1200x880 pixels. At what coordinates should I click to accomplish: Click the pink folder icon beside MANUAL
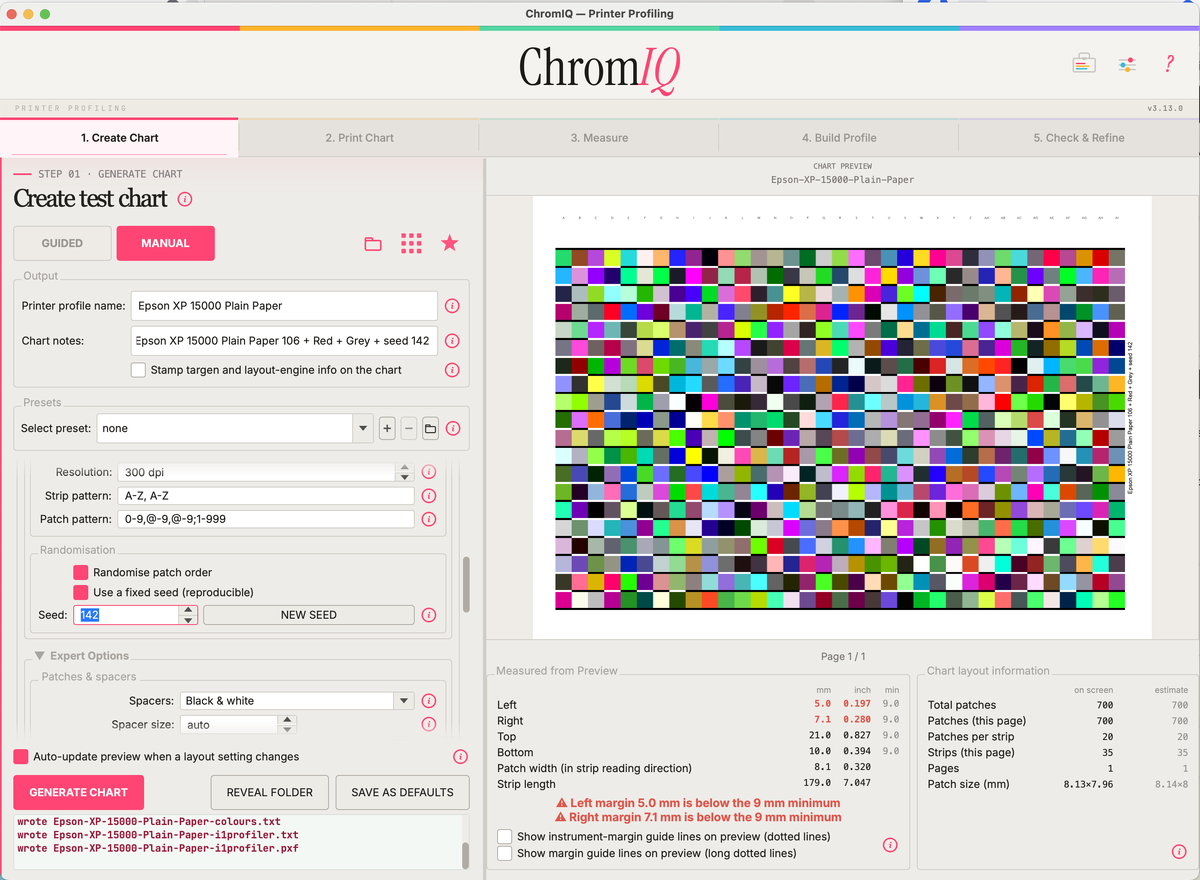[x=373, y=243]
